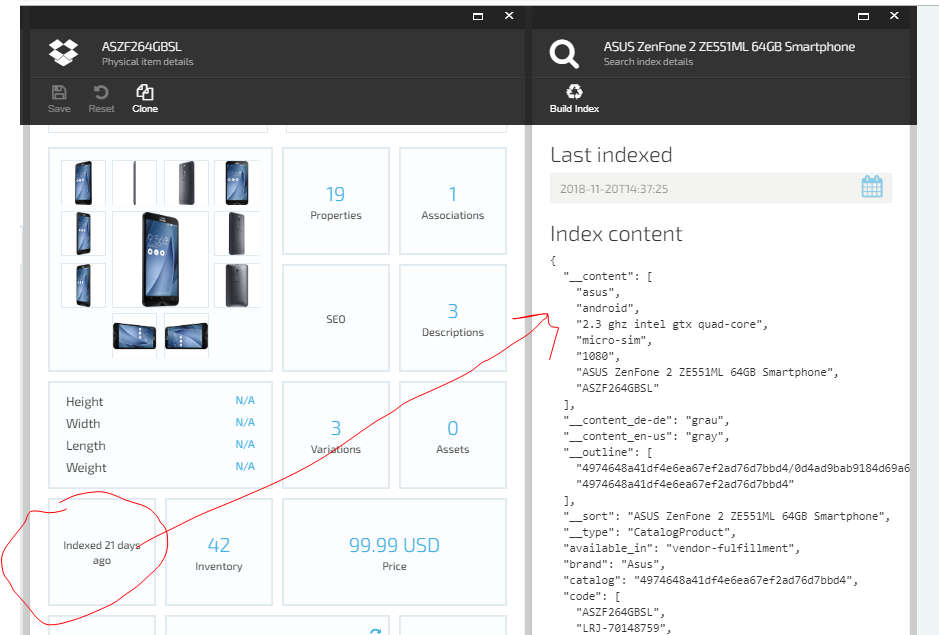The height and width of the screenshot is (635, 939).
Task: Open the 0 Assets tile
Action: (x=452, y=434)
